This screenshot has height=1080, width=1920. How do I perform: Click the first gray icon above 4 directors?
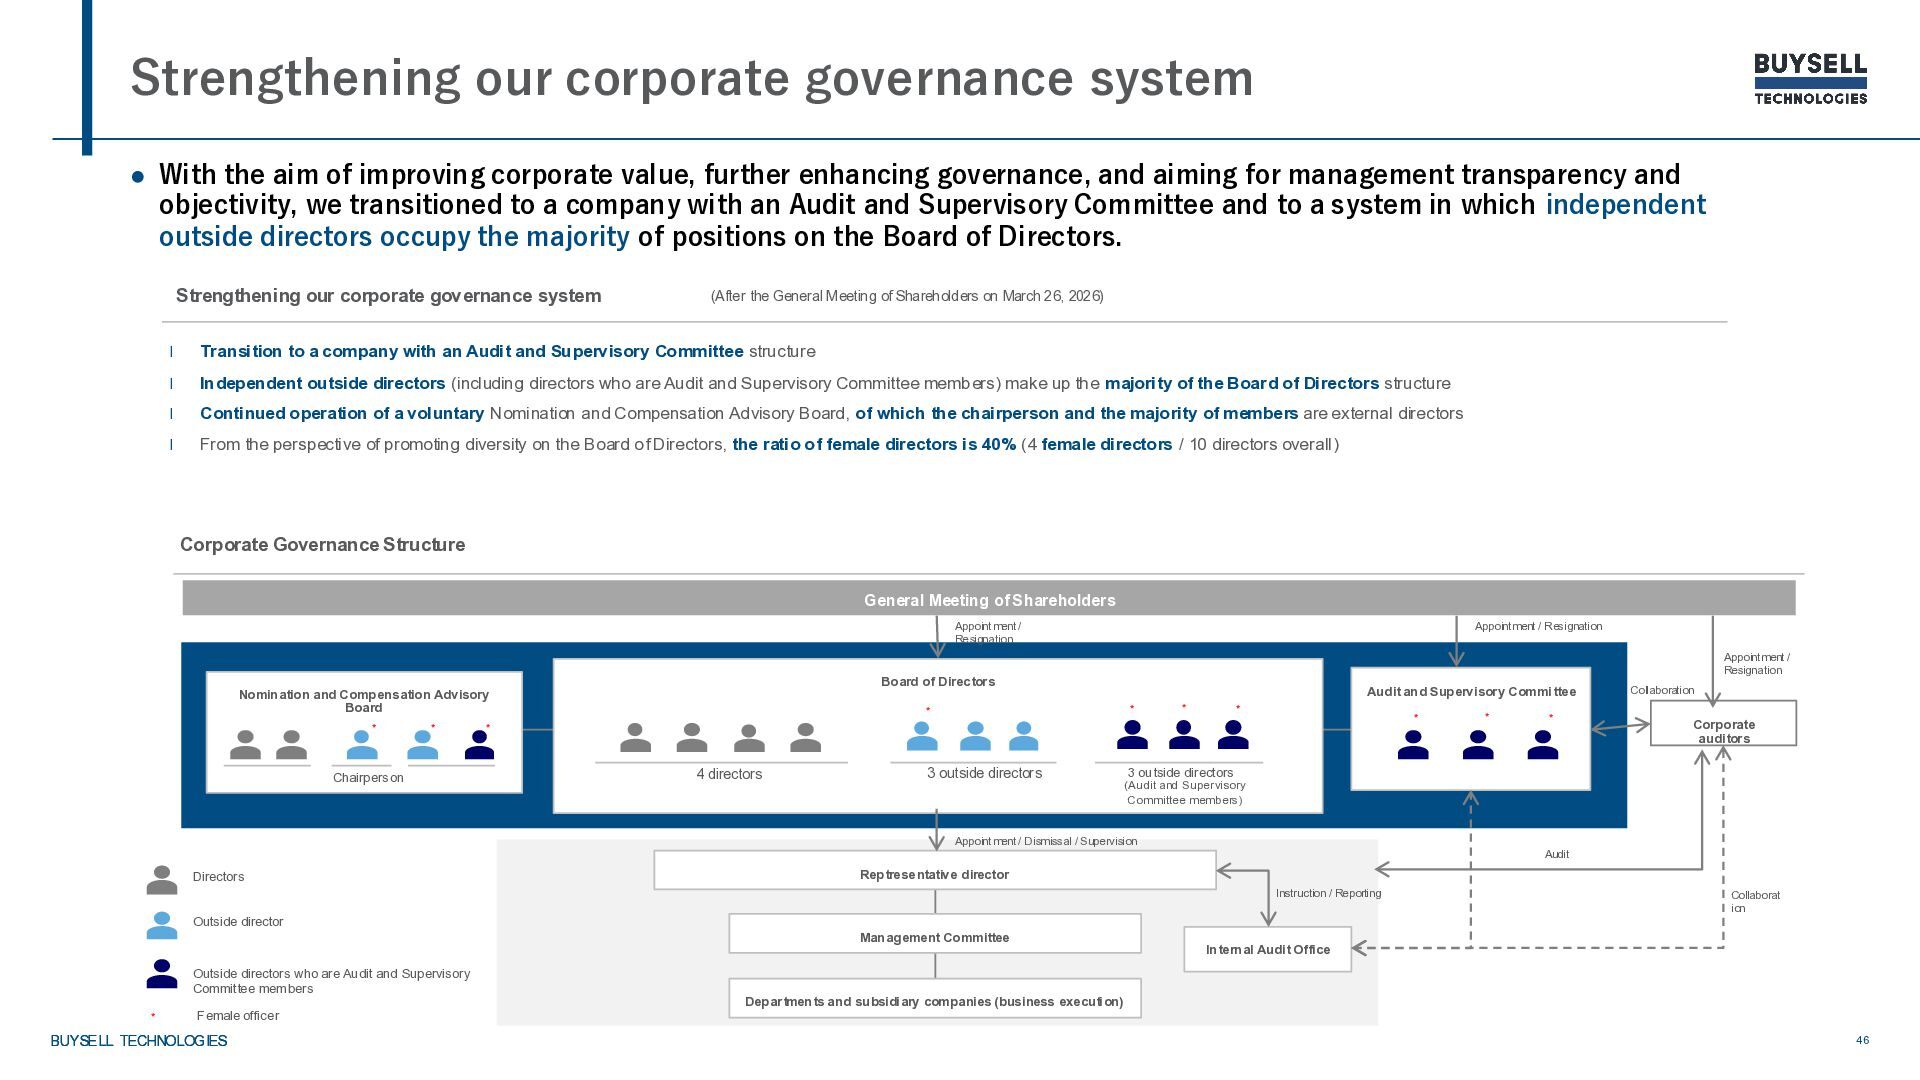pos(635,738)
